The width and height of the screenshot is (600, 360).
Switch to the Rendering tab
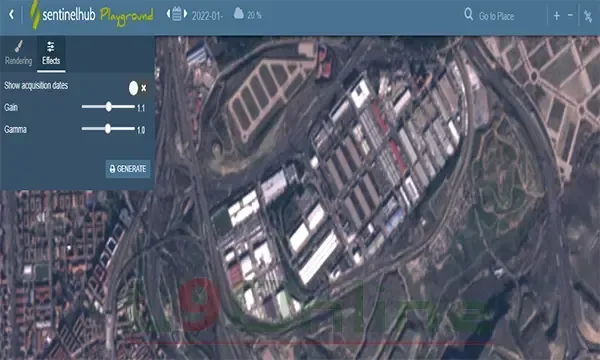[18, 54]
